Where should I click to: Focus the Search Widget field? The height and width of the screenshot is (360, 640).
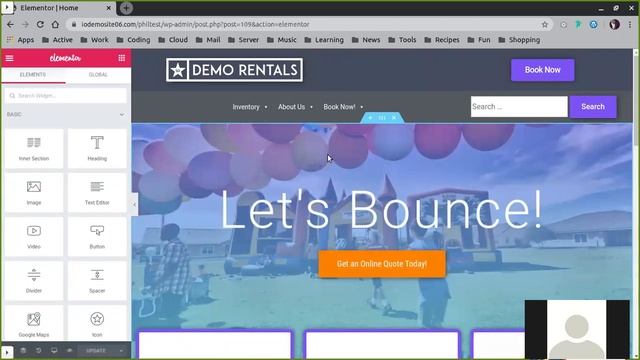66,96
